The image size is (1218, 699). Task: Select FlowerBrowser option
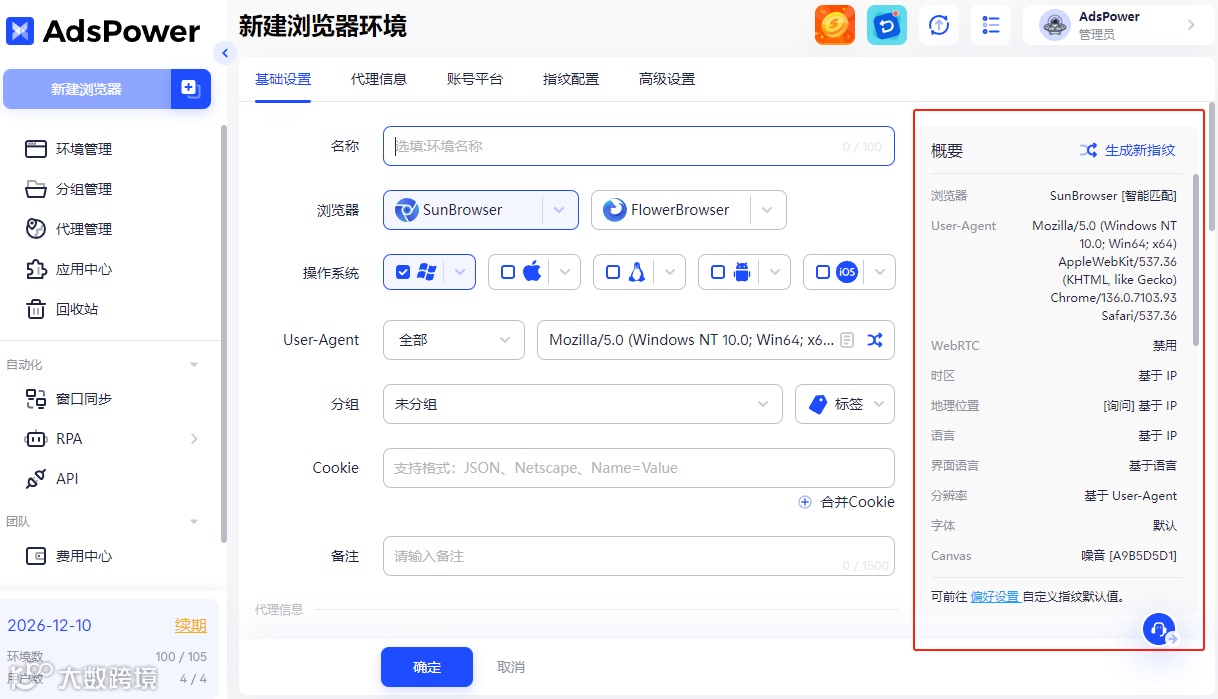pyautogui.click(x=671, y=210)
